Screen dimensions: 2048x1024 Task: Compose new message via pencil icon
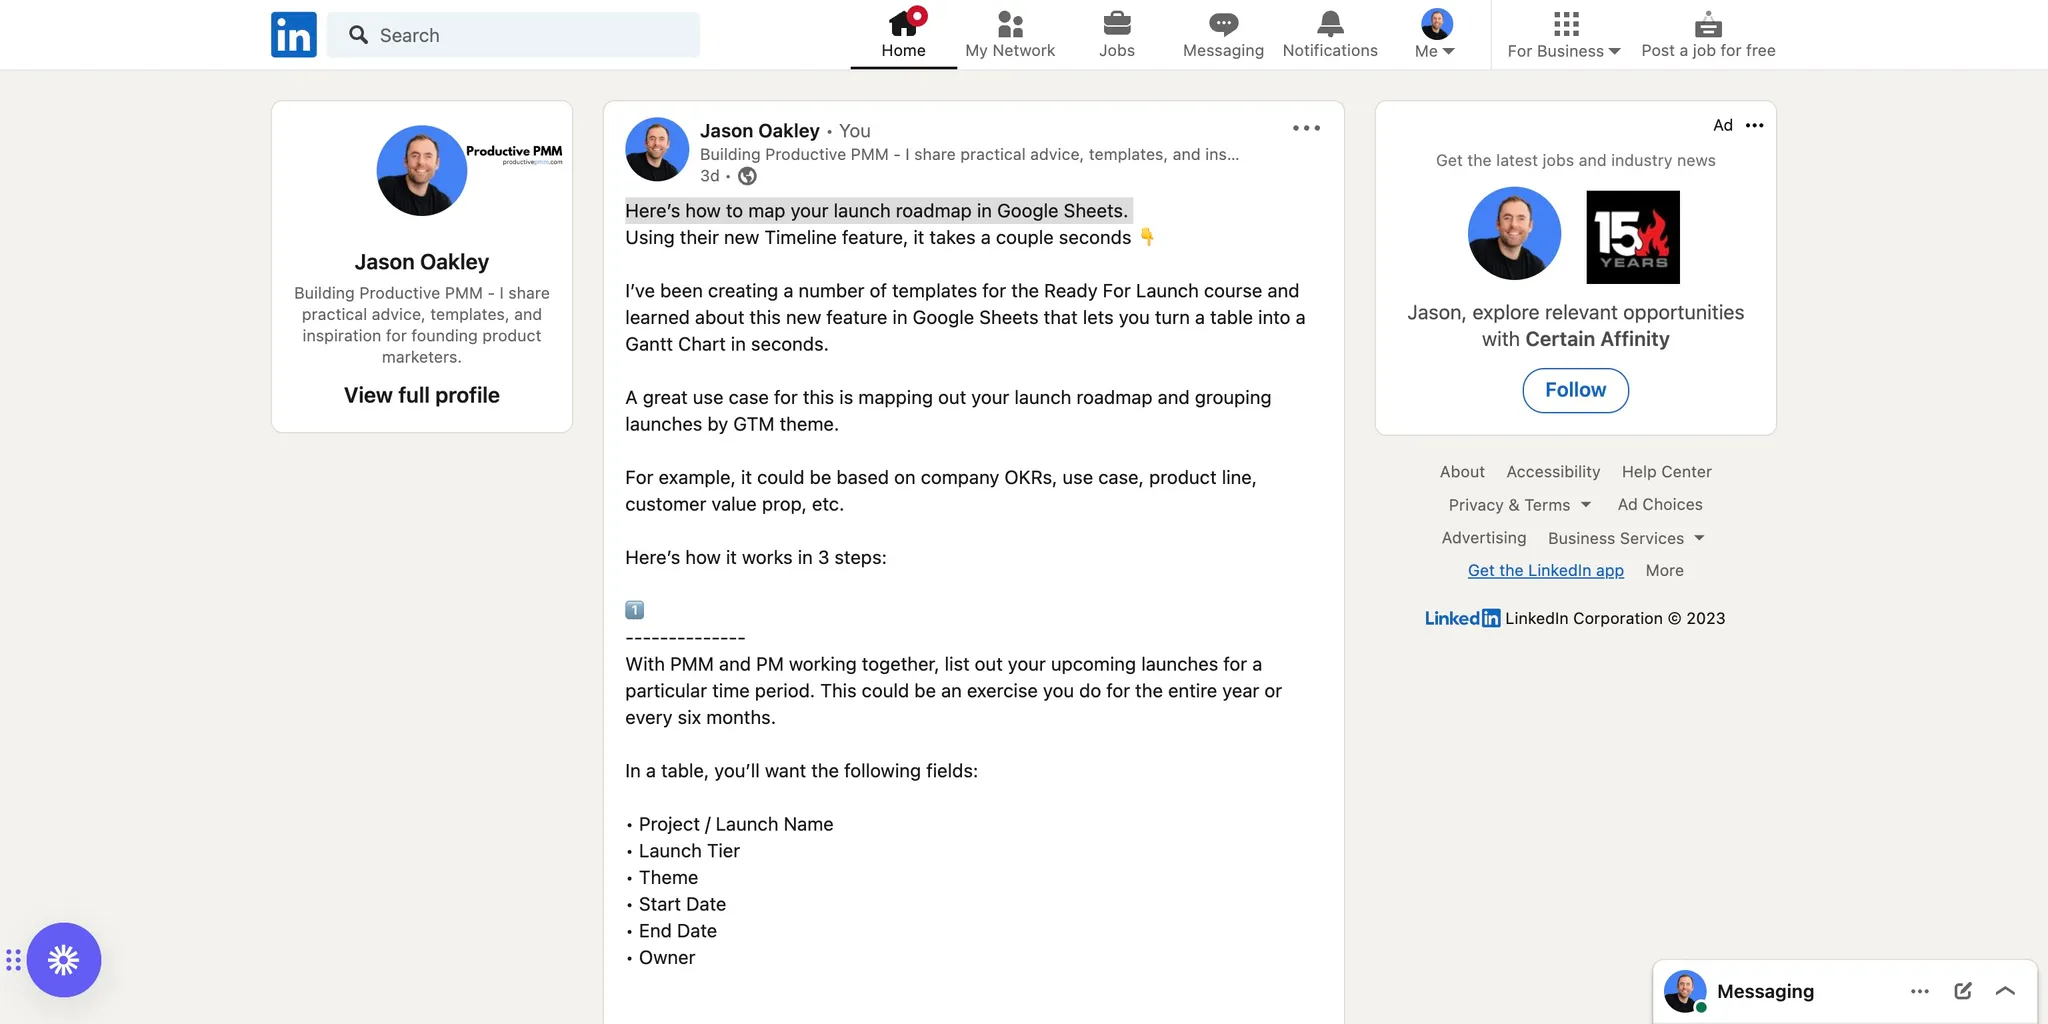[x=1963, y=991]
